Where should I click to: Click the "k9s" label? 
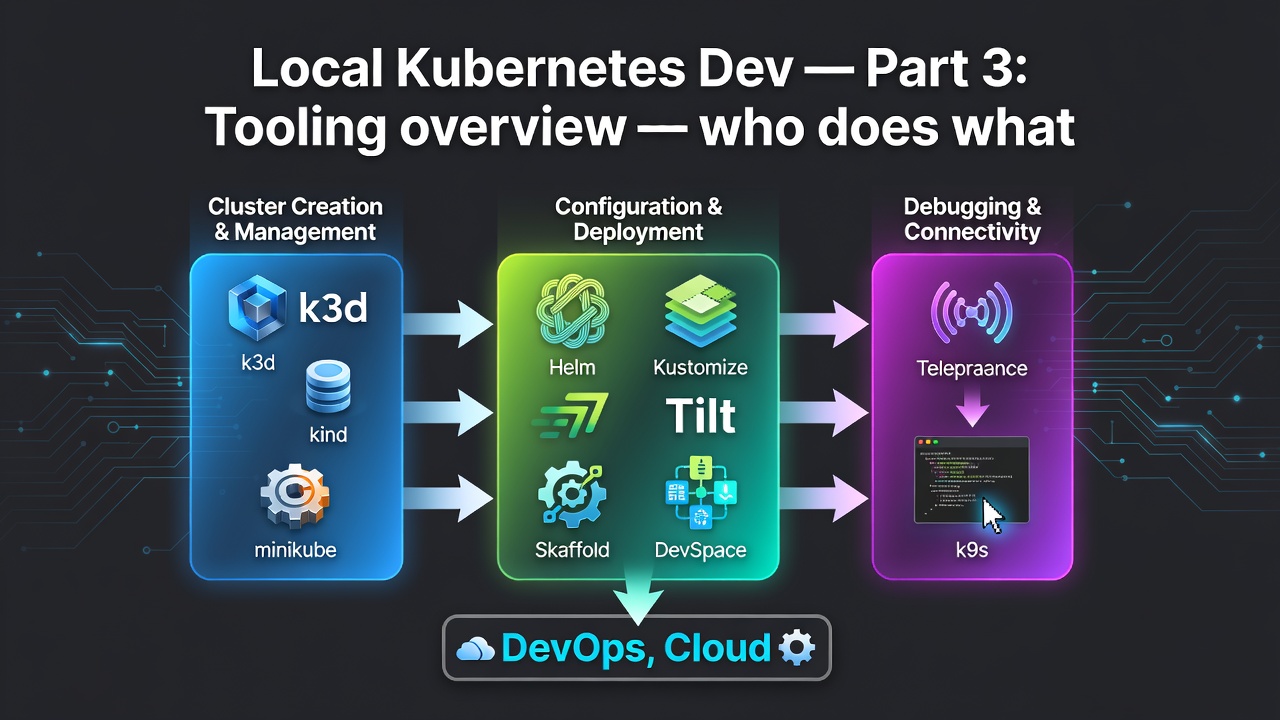tap(971, 549)
